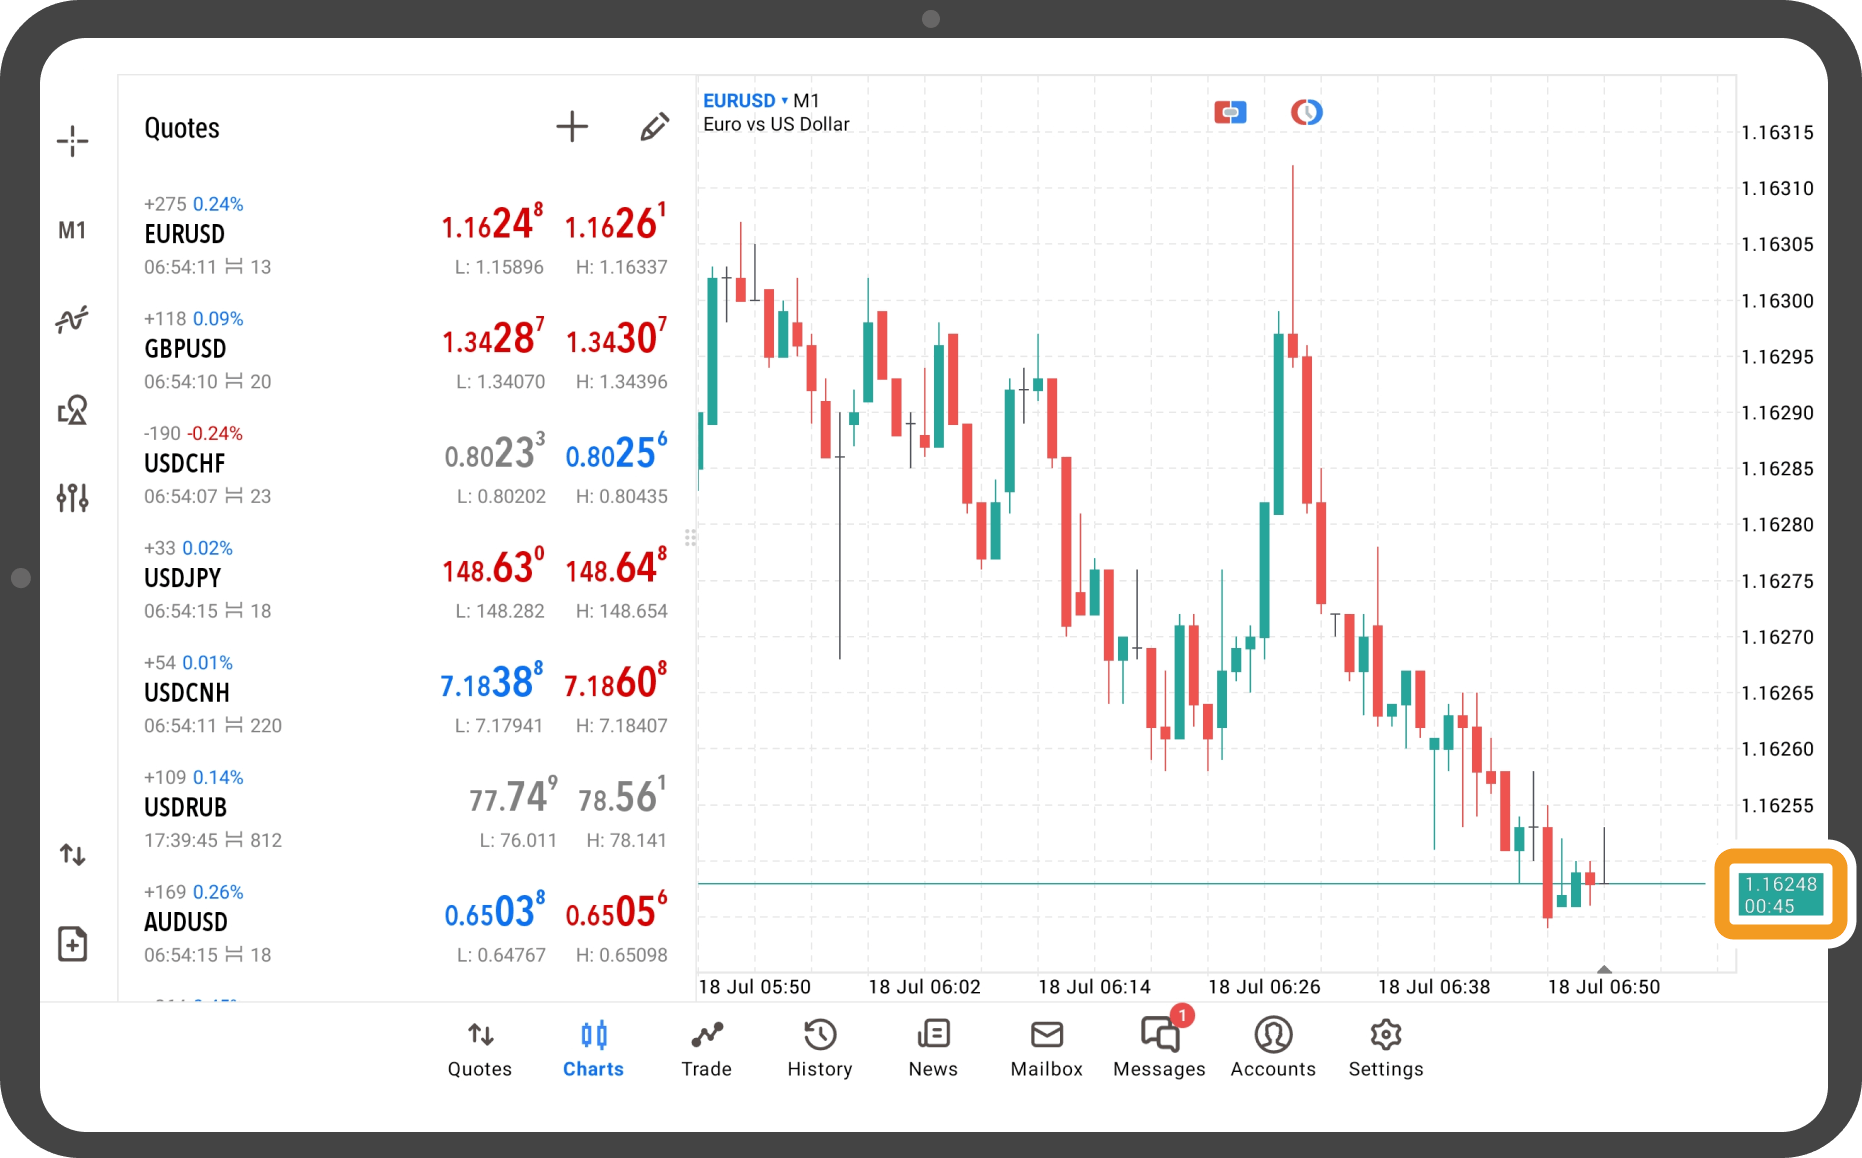Viewport: 1862px width, 1158px height.
Task: Click the red-blue one-click trading icon
Action: (x=1230, y=112)
